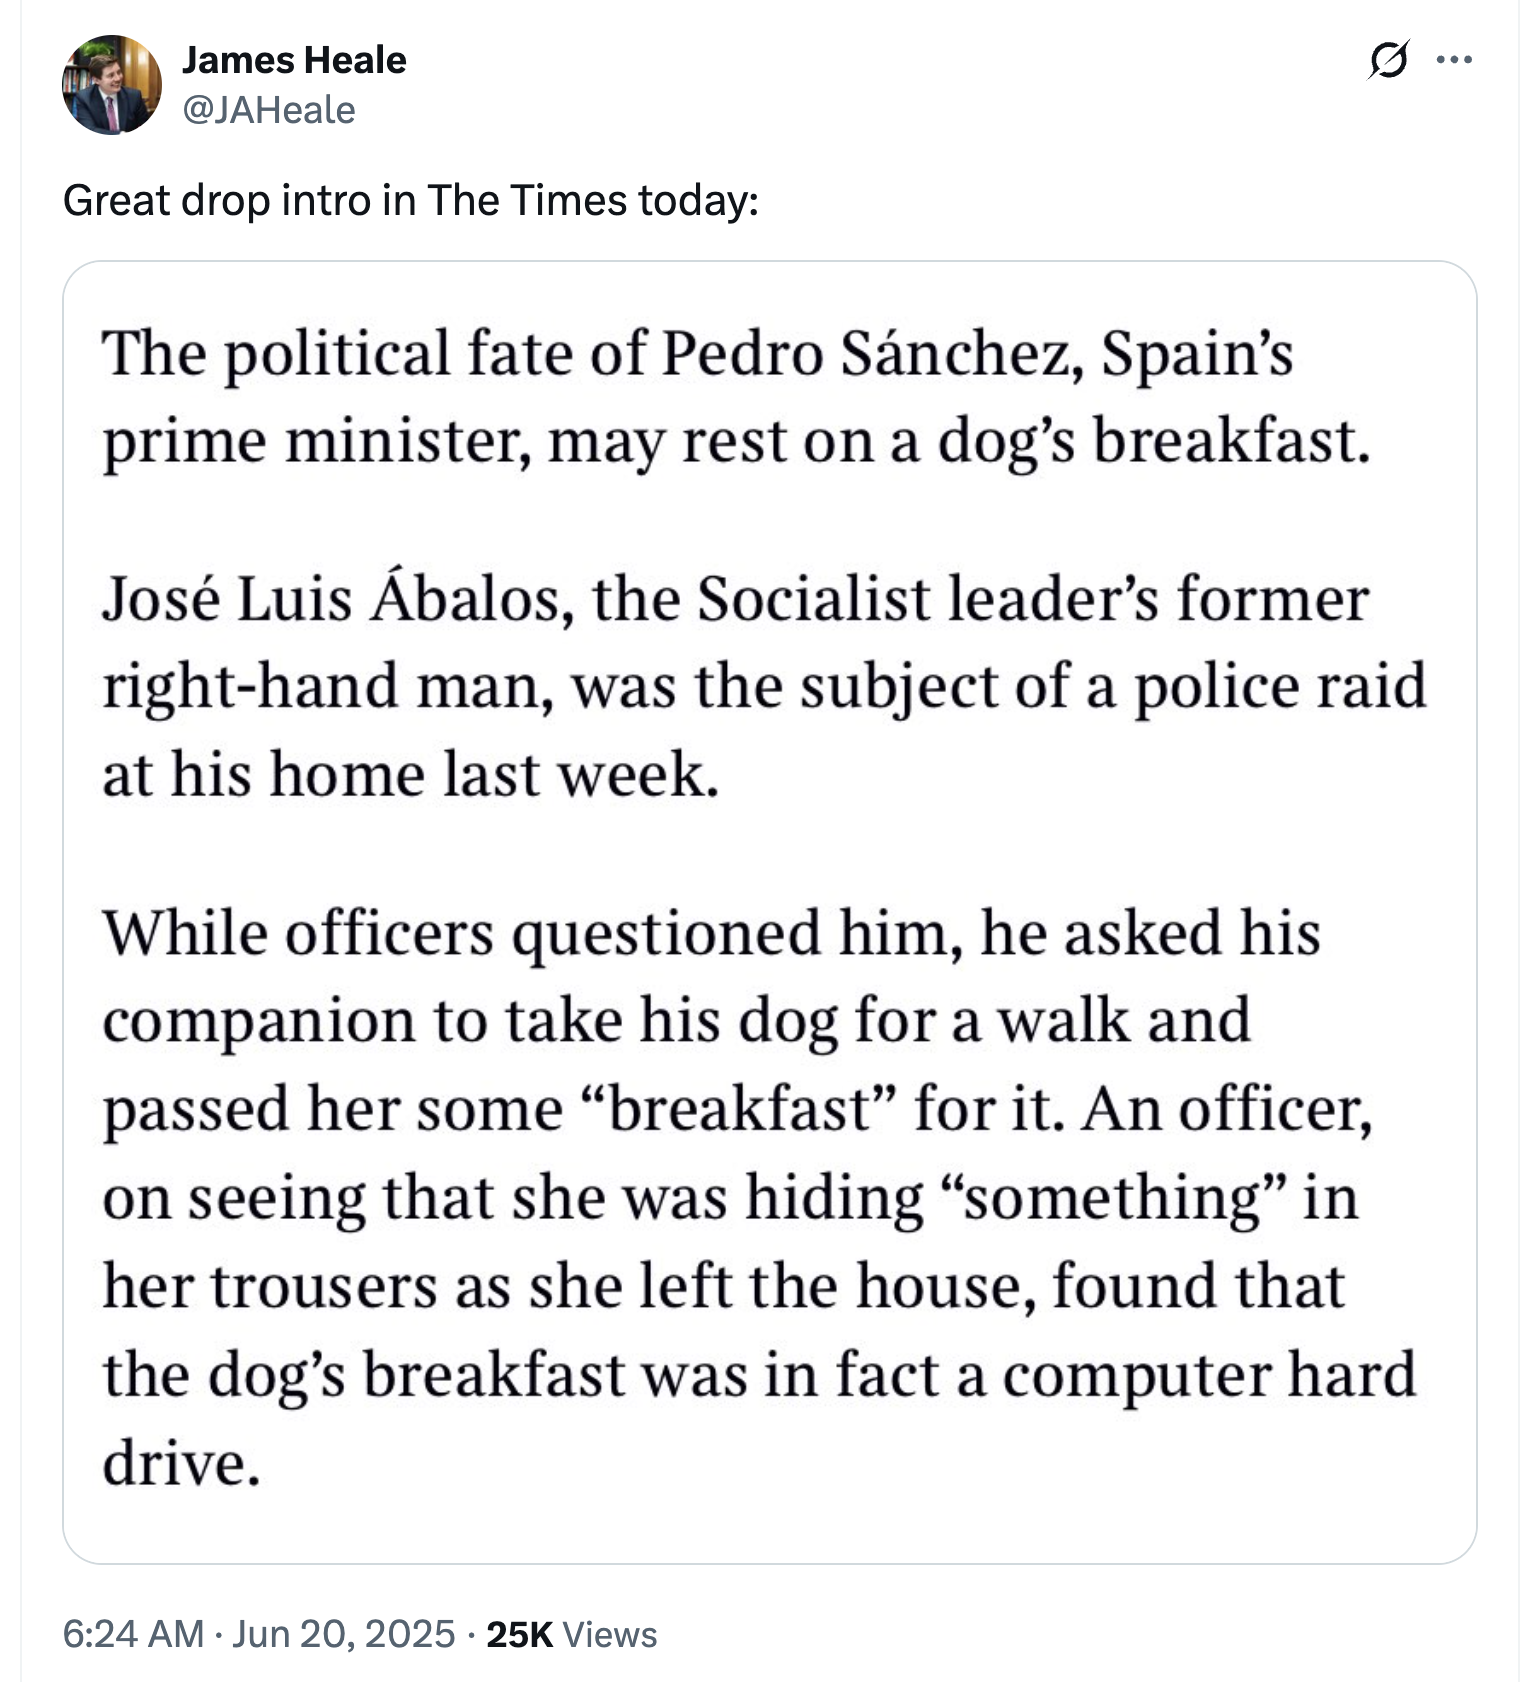Click the Jun 20, 2025 date
The height and width of the screenshot is (1682, 1538).
[343, 1634]
